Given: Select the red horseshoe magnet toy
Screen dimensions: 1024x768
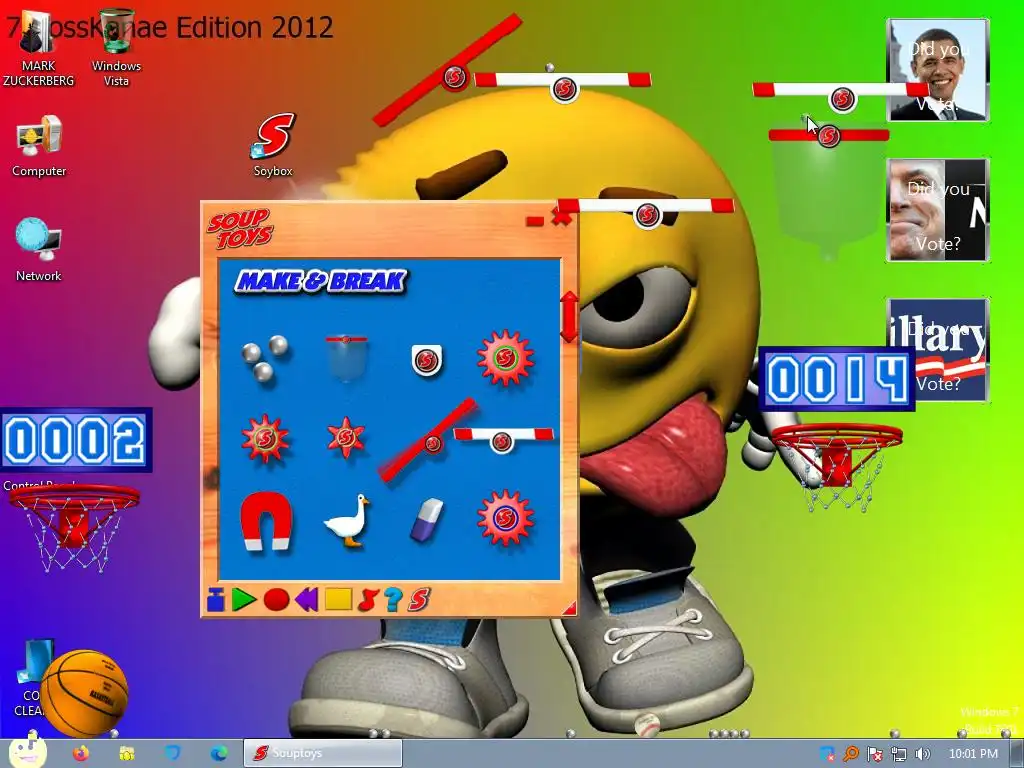Looking at the screenshot, I should [x=264, y=520].
